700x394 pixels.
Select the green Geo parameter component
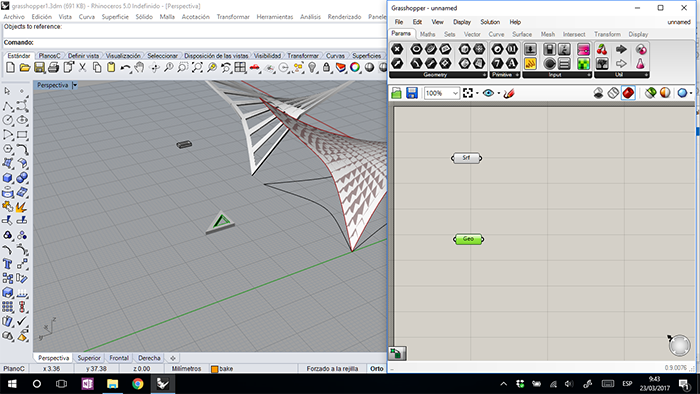click(468, 239)
